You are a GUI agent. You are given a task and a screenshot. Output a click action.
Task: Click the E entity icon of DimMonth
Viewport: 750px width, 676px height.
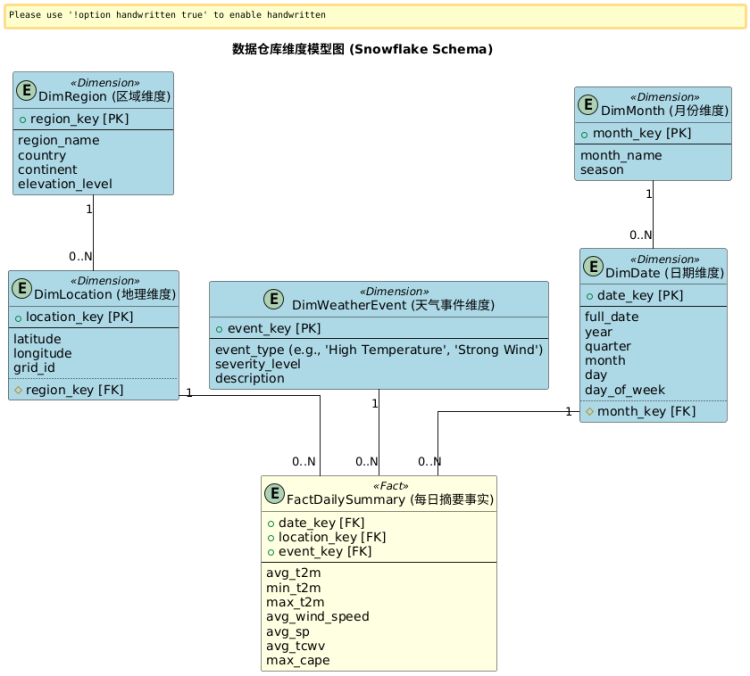click(589, 106)
